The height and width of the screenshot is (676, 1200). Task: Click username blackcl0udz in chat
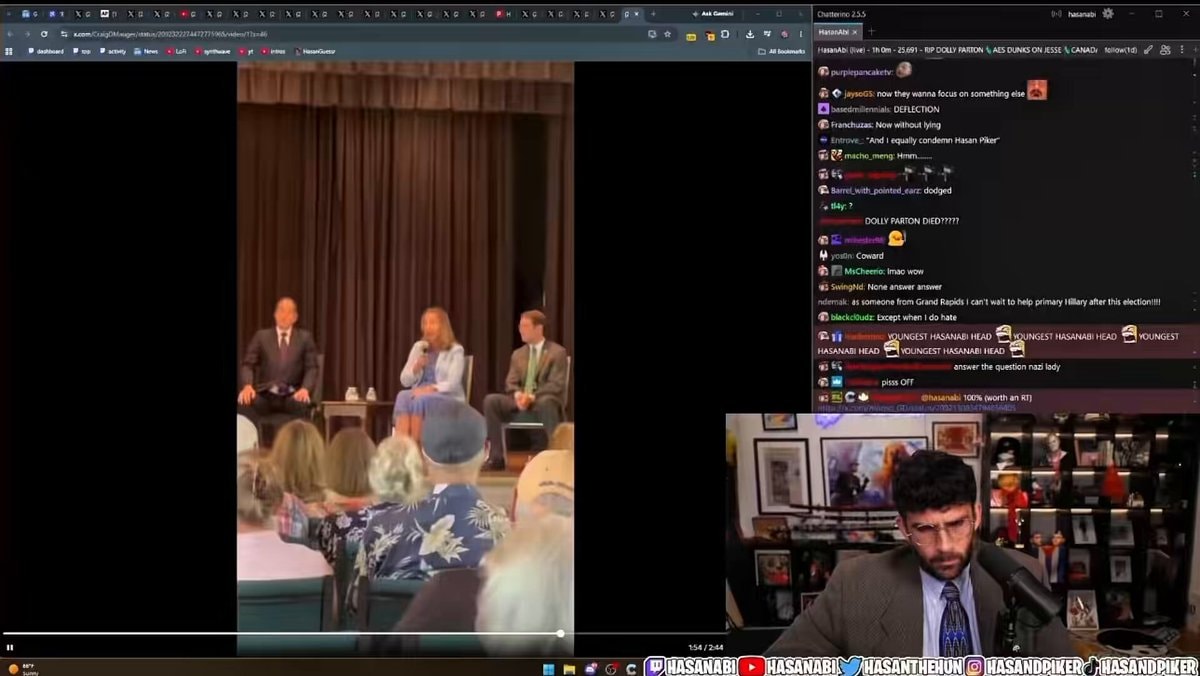(851, 317)
